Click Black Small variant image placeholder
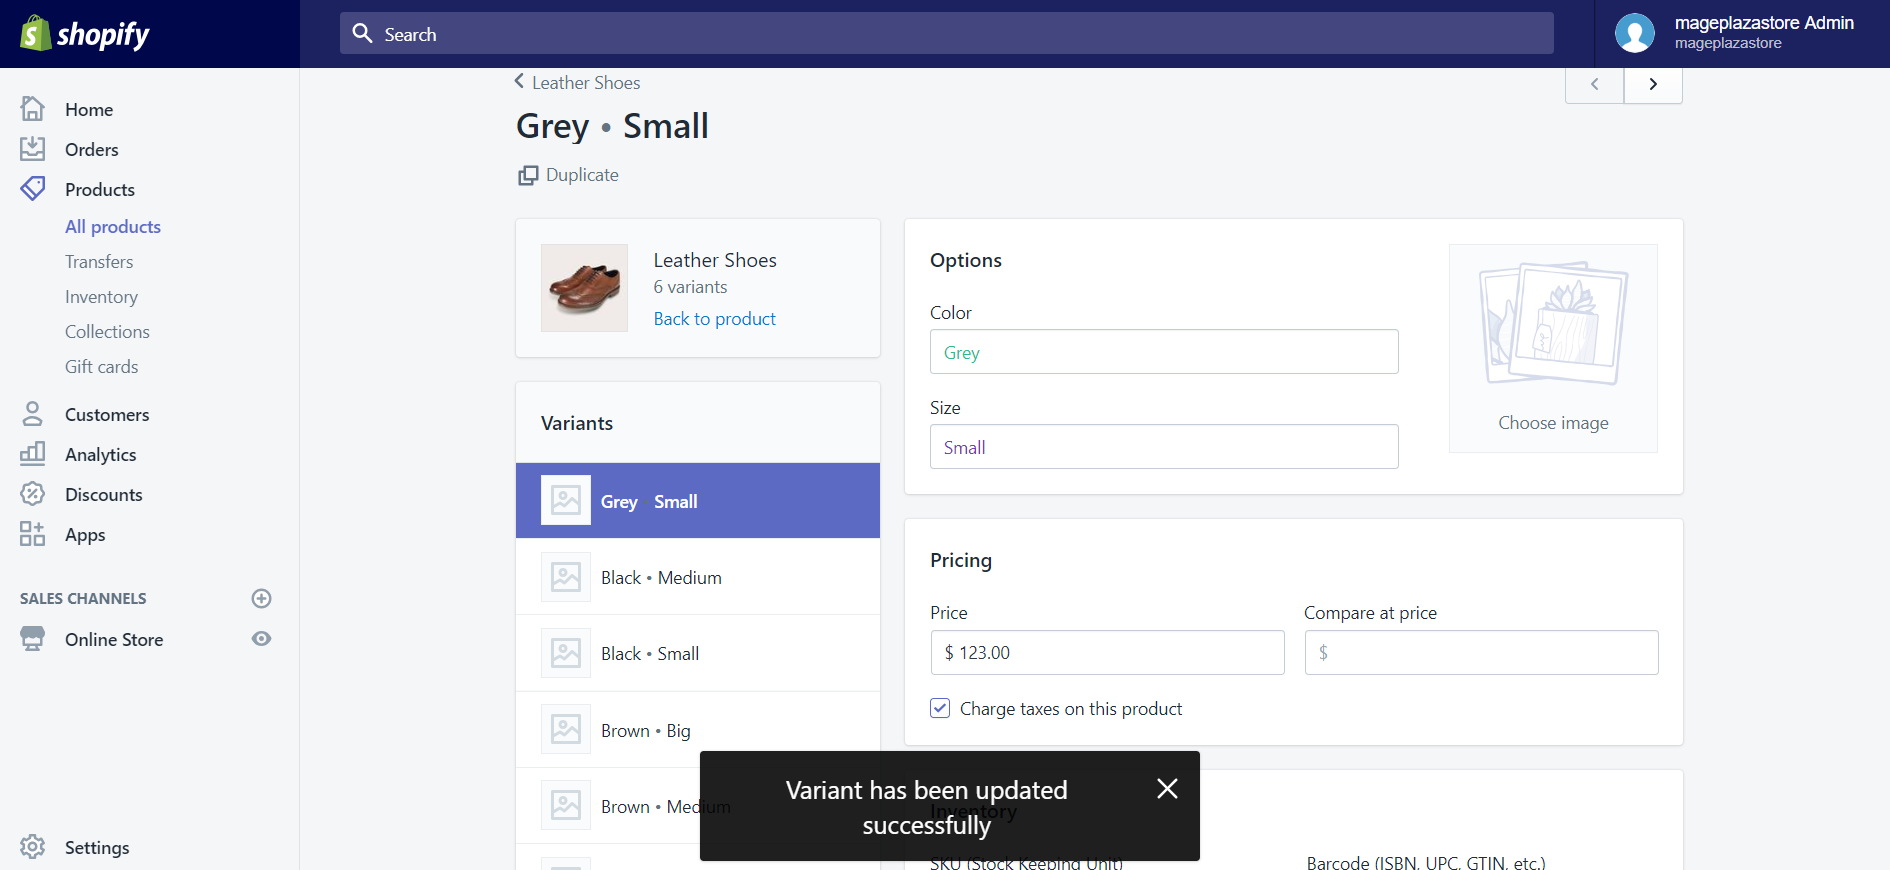Image resolution: width=1890 pixels, height=870 pixels. click(566, 653)
